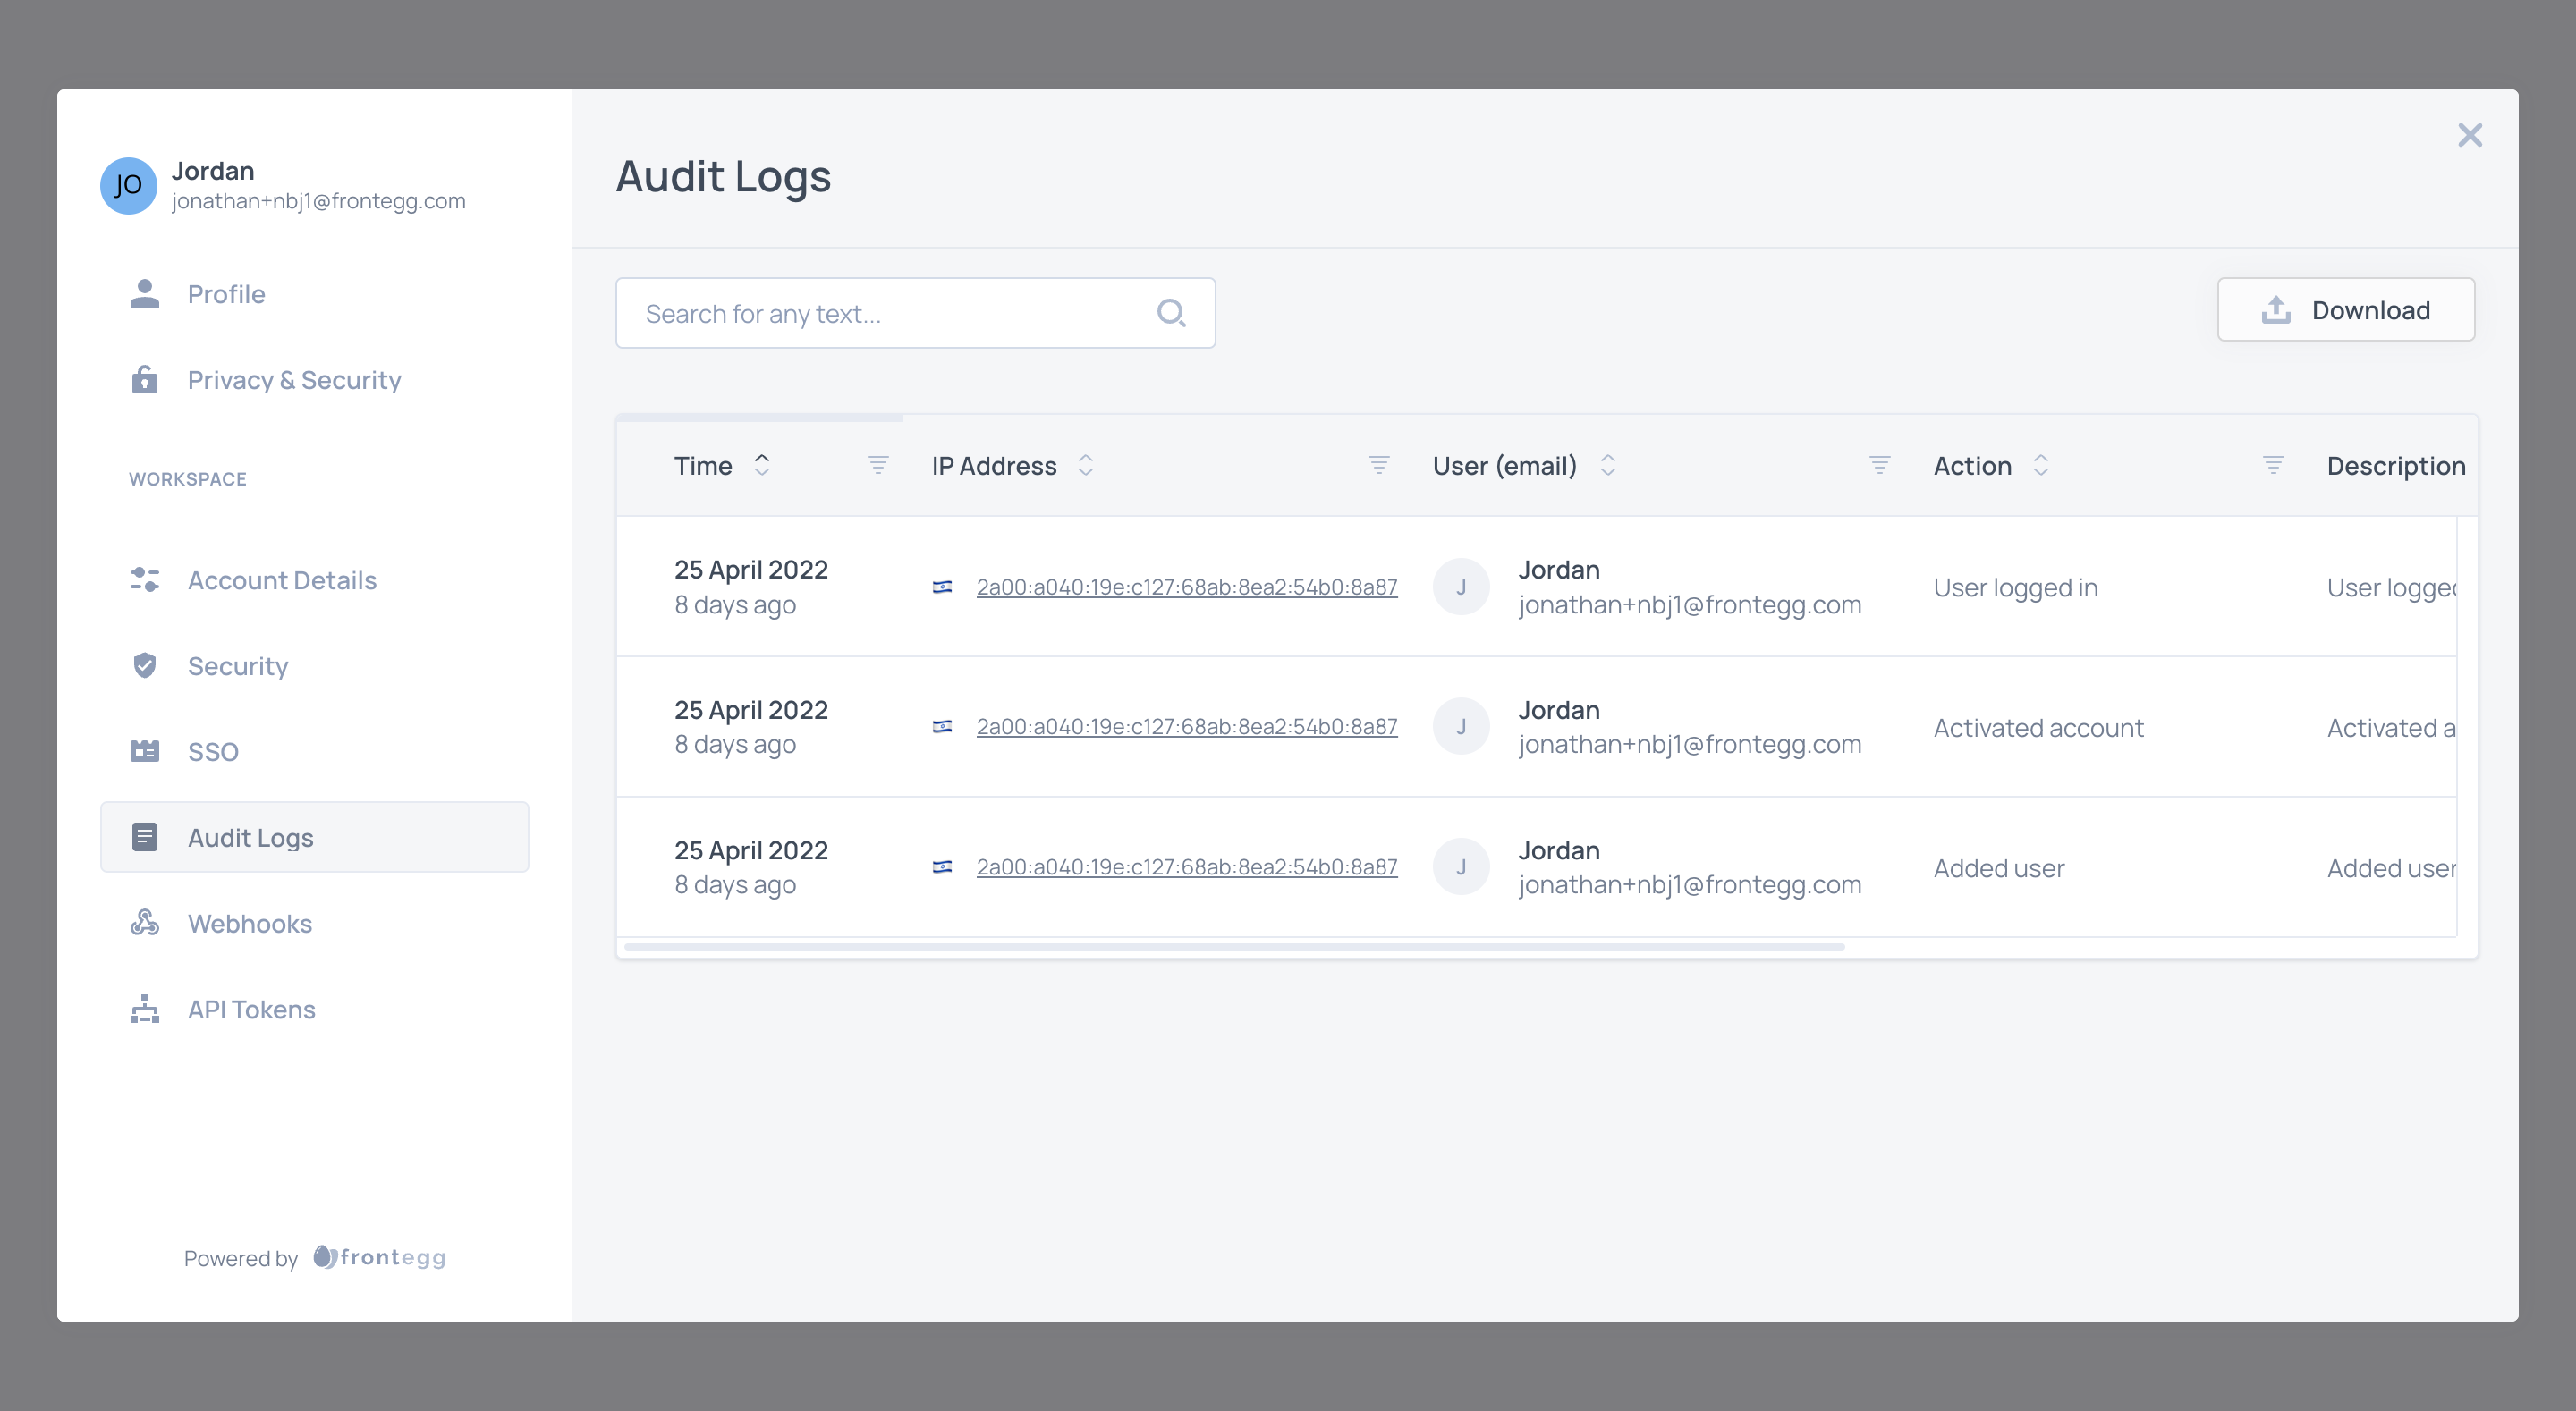Open filter icon for Time column
This screenshot has height=1411, width=2576.
pyautogui.click(x=877, y=465)
